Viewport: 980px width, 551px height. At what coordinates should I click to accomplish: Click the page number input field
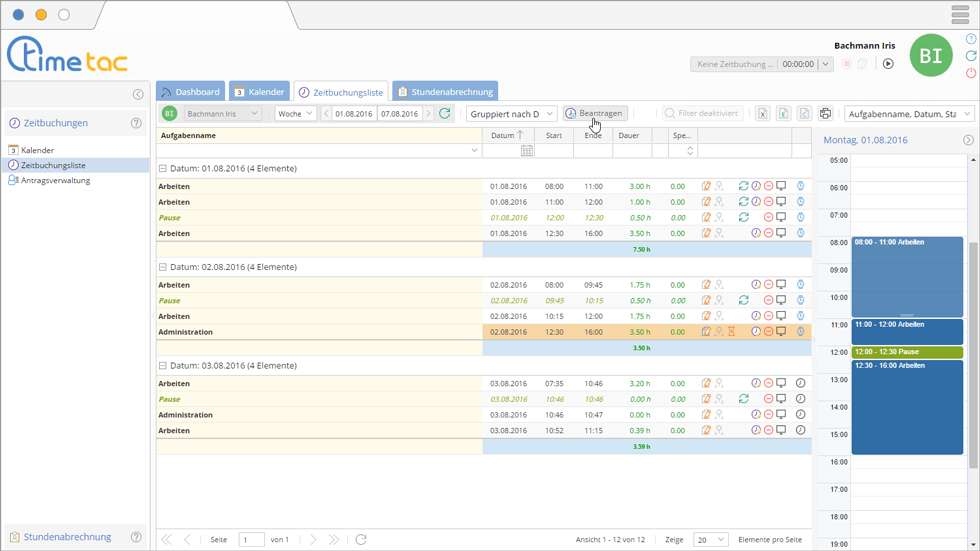(x=251, y=540)
